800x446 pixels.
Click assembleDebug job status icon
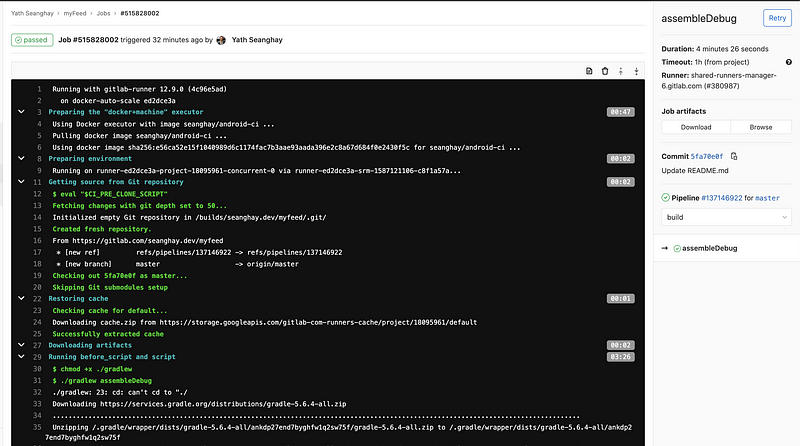click(x=677, y=249)
